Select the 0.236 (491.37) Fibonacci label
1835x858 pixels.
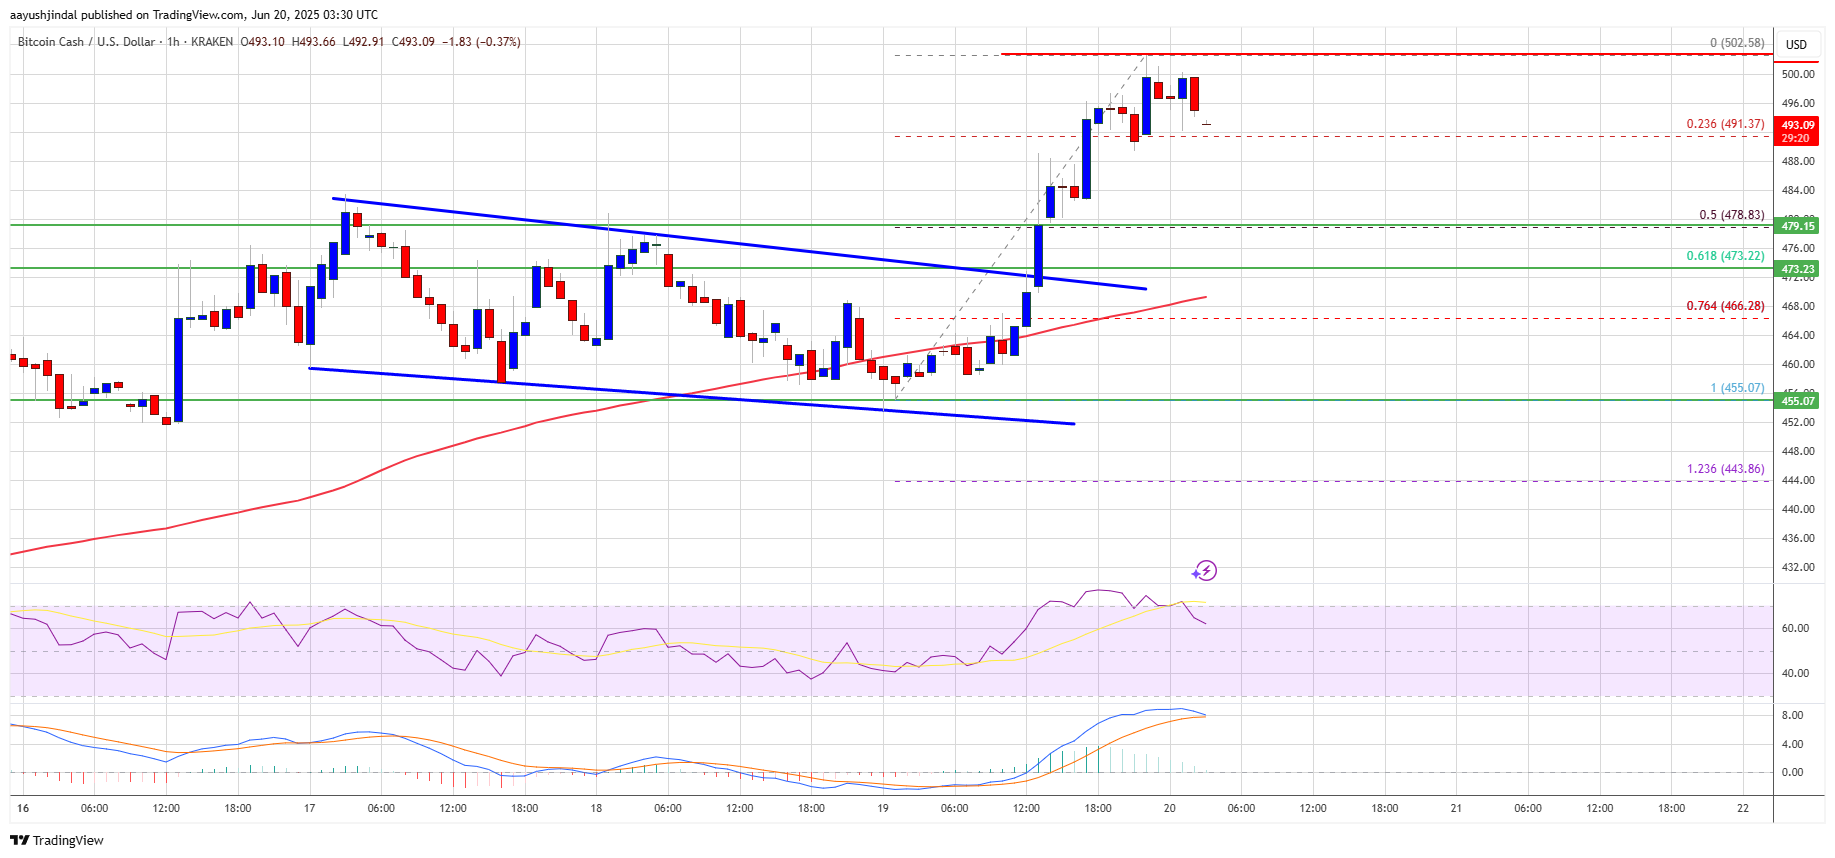click(x=1725, y=124)
